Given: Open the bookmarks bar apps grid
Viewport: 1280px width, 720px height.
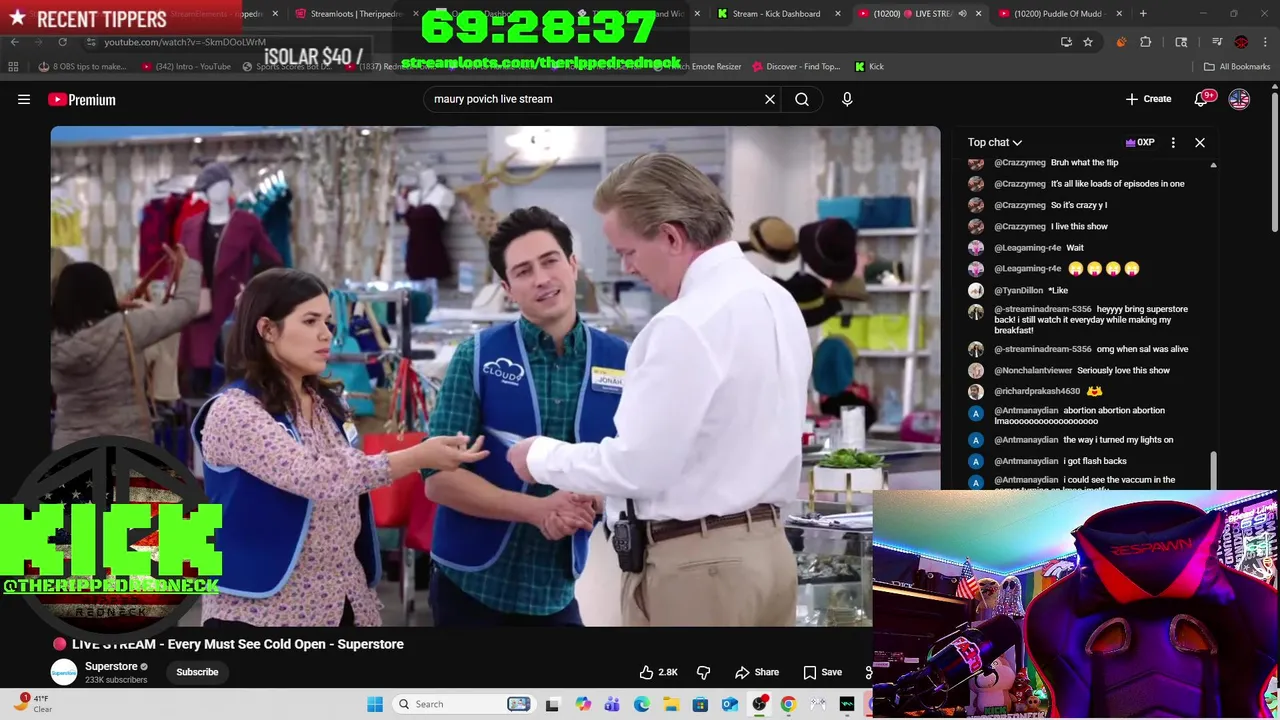Looking at the screenshot, I should (x=13, y=66).
